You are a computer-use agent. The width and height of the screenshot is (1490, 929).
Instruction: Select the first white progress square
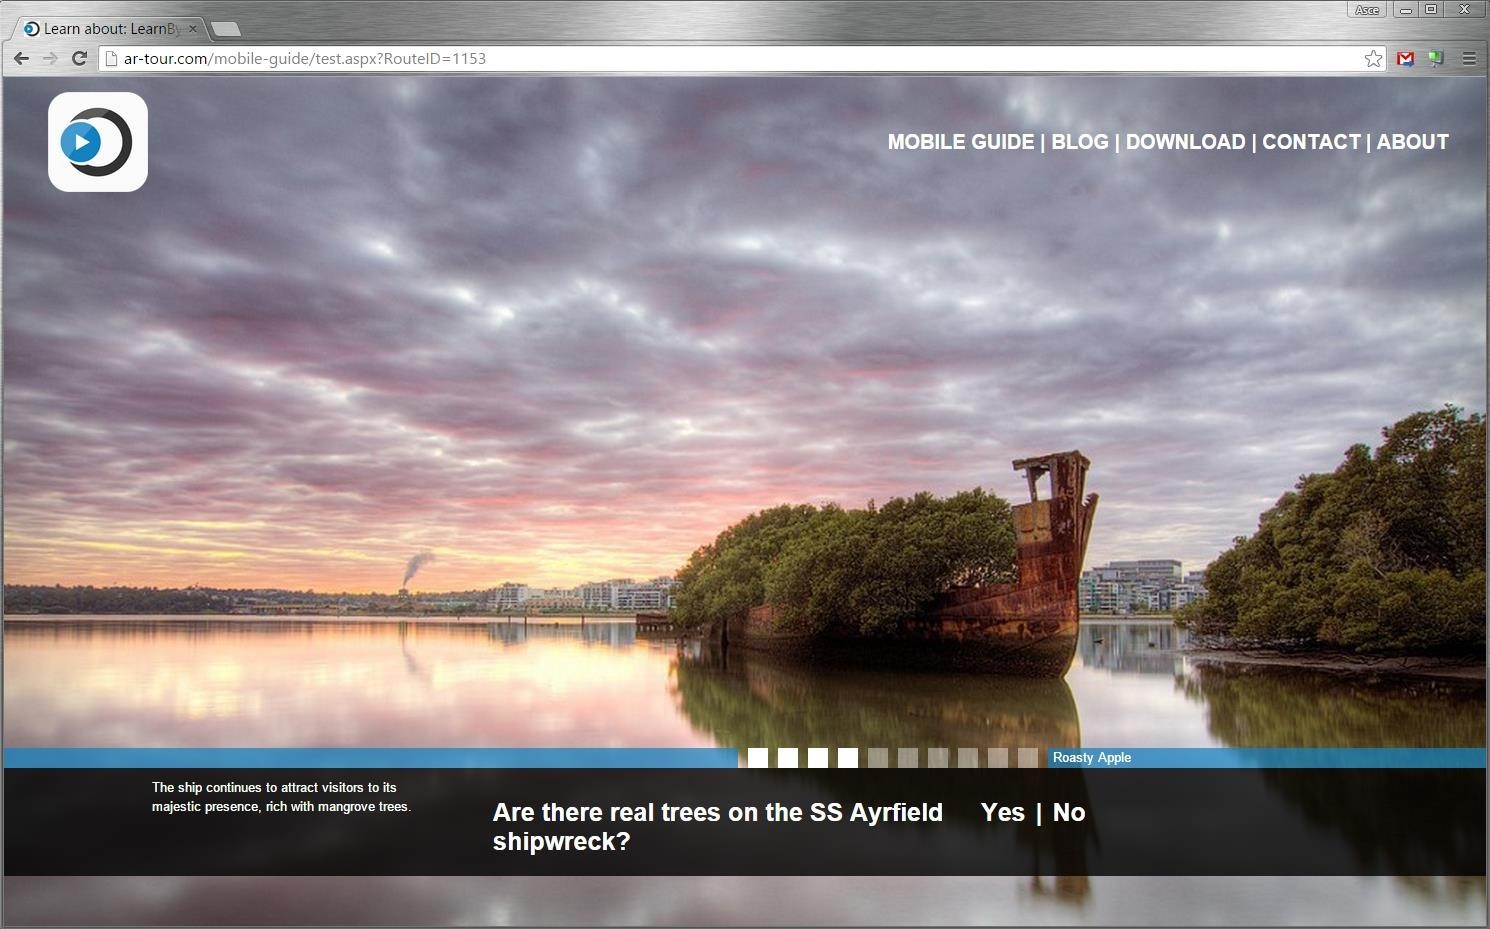[758, 758]
